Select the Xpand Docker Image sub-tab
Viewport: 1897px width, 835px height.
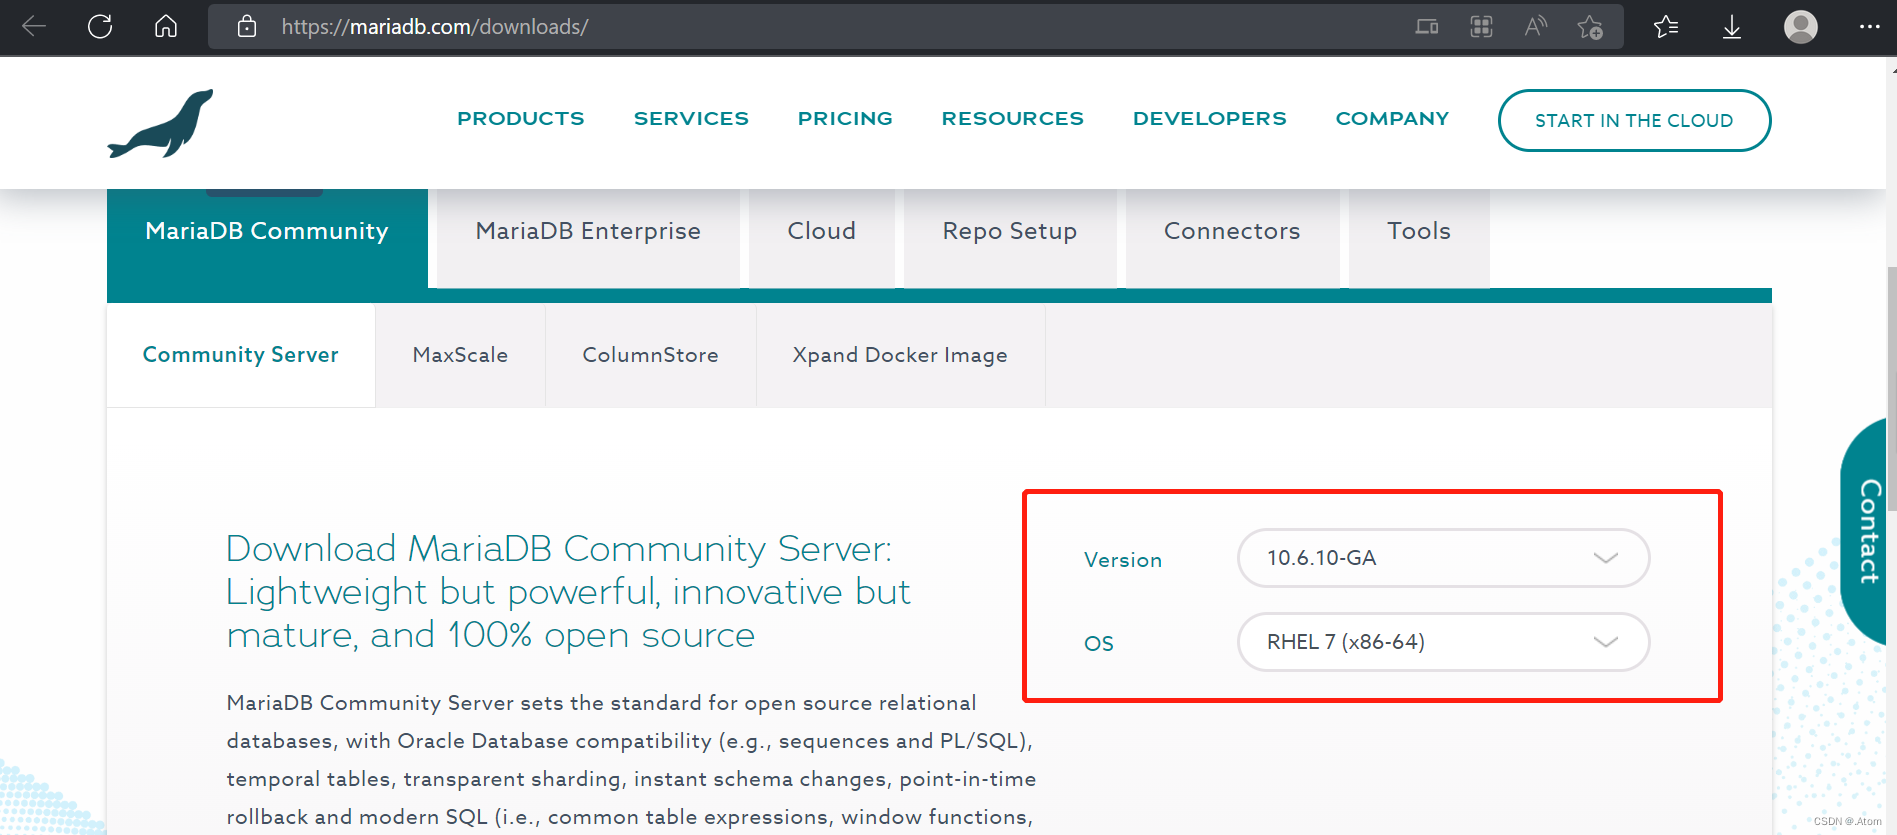pos(900,355)
